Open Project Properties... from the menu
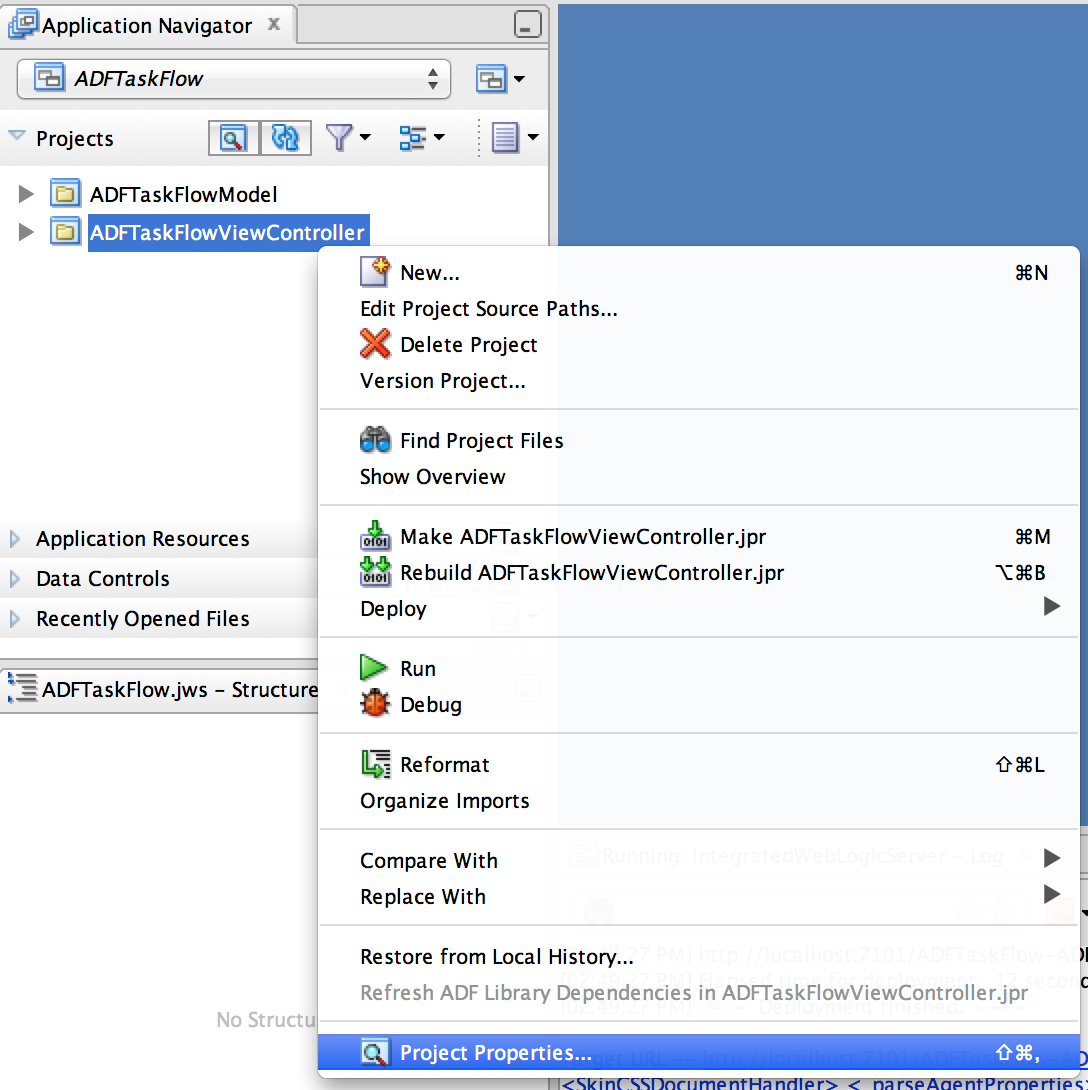Viewport: 1088px width, 1090px height. pos(699,1052)
